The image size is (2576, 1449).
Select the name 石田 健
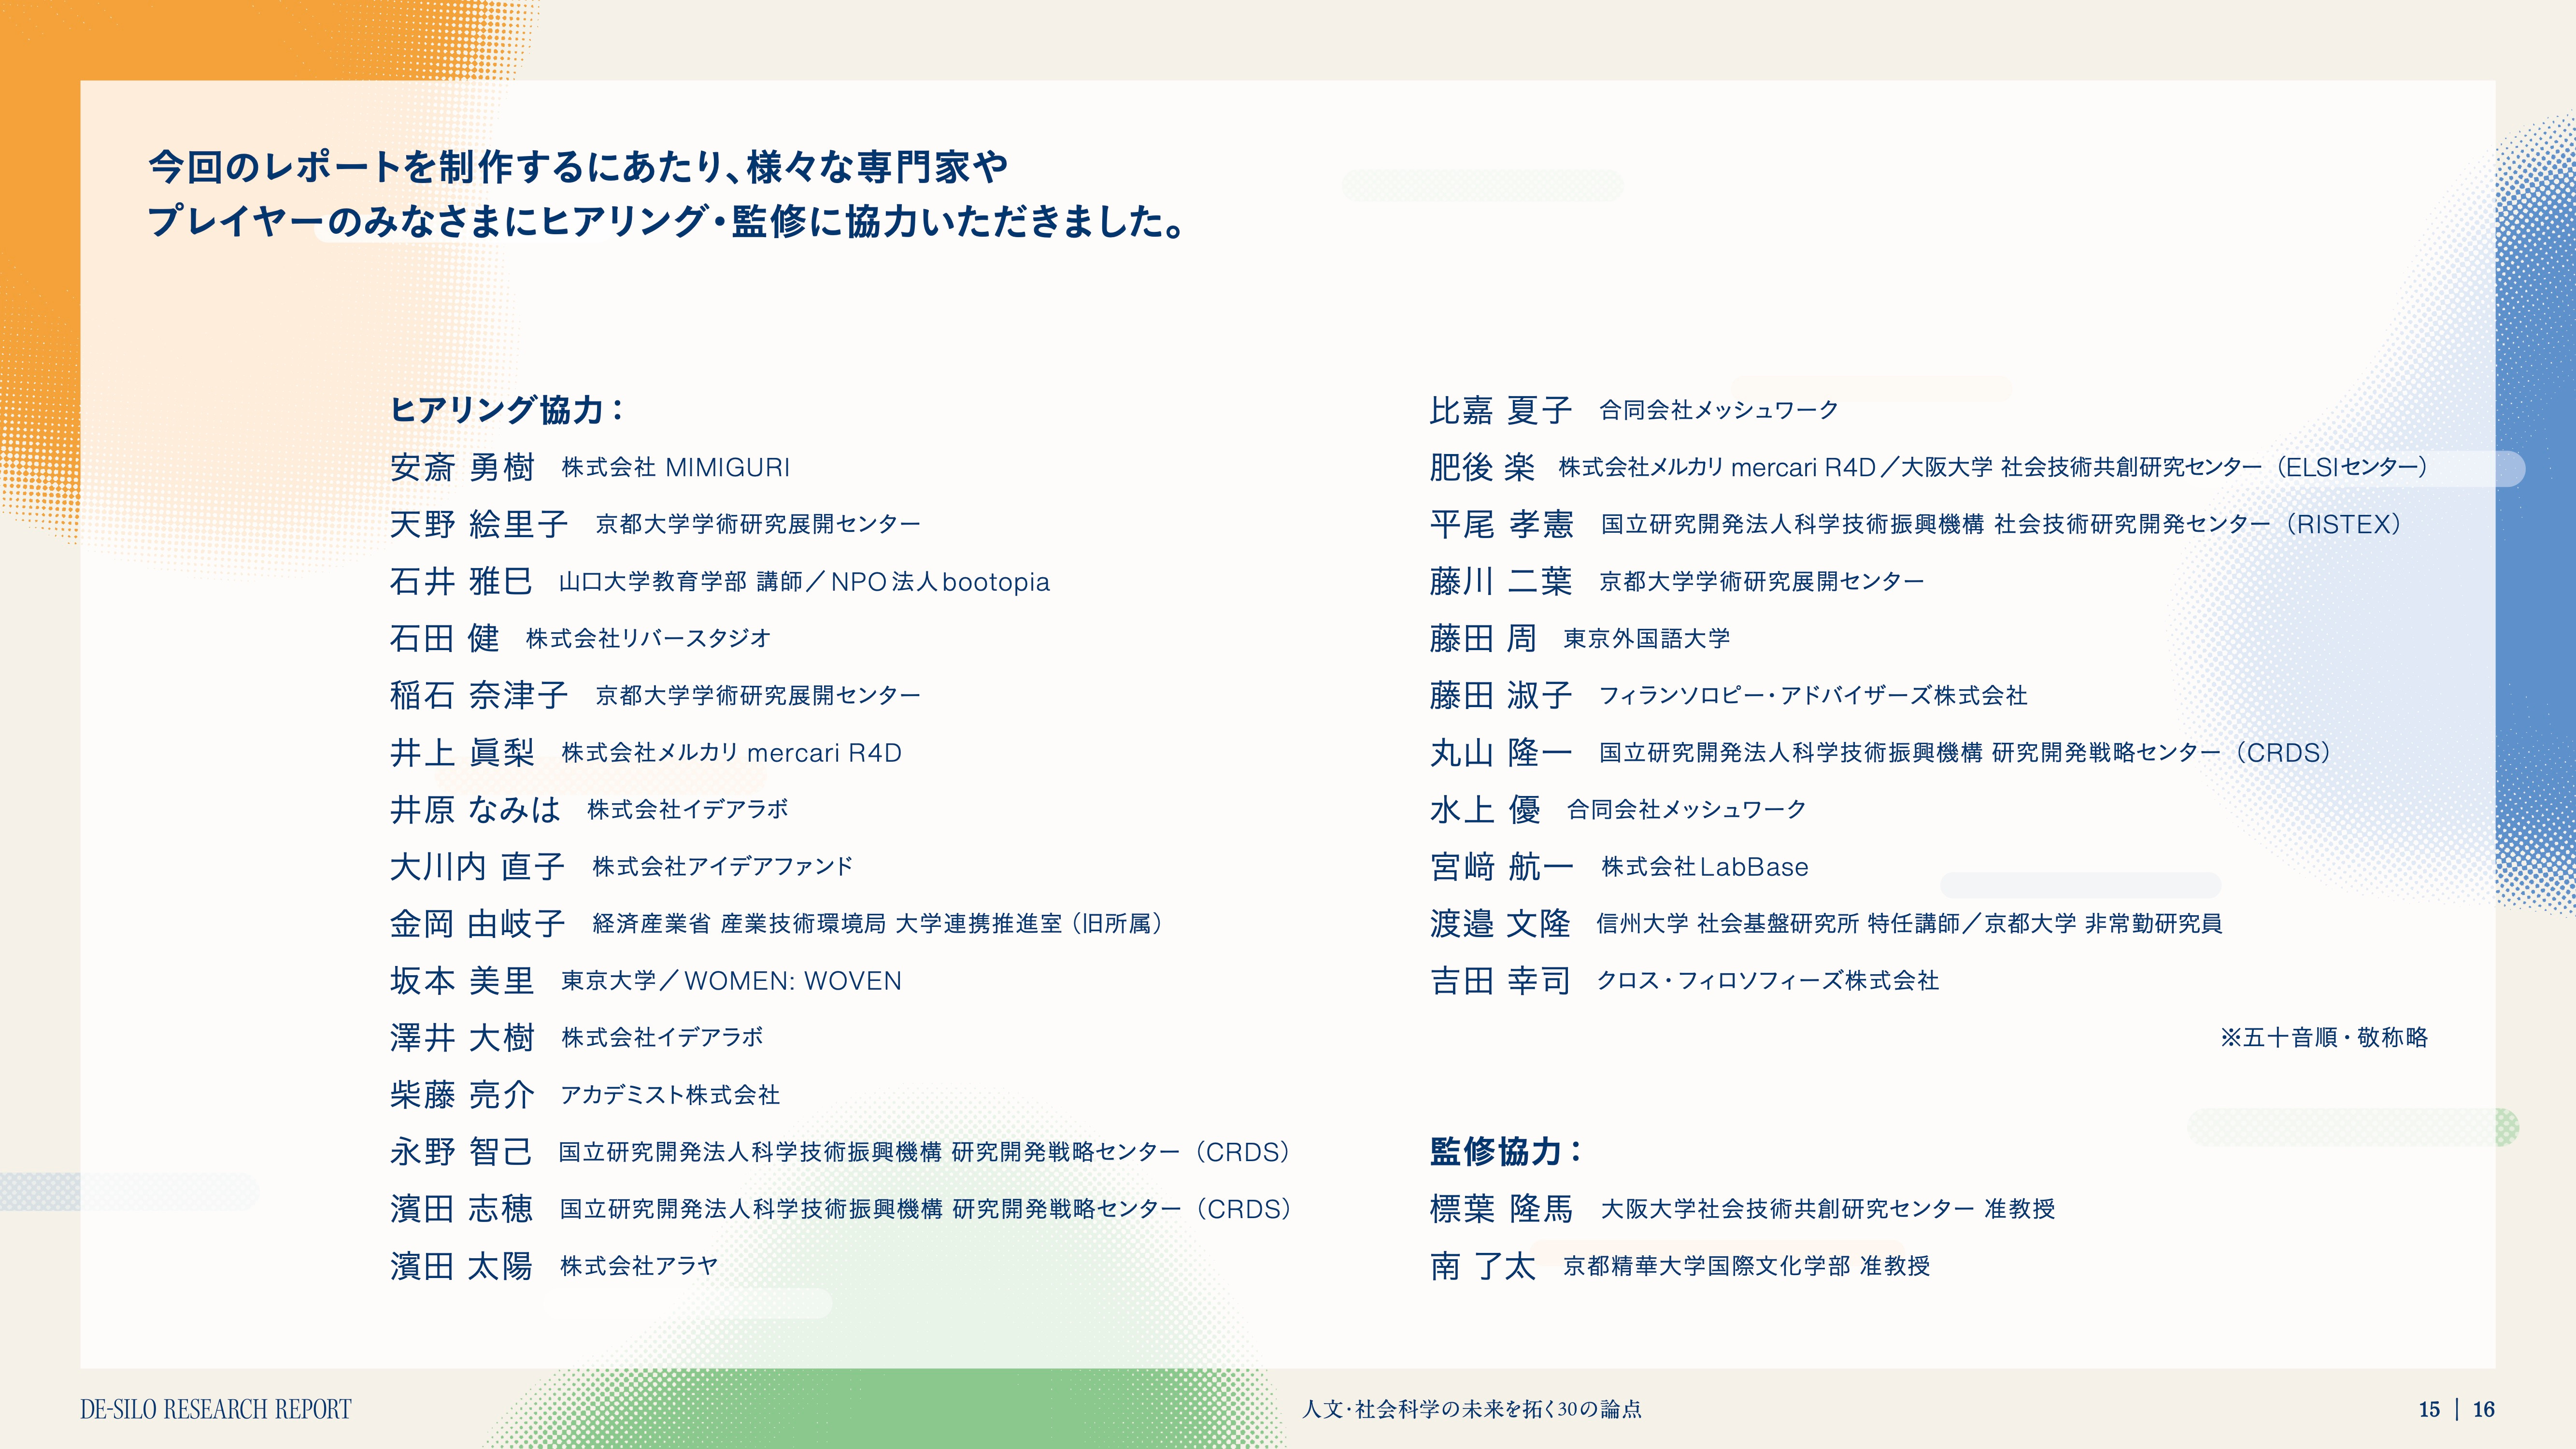click(444, 638)
